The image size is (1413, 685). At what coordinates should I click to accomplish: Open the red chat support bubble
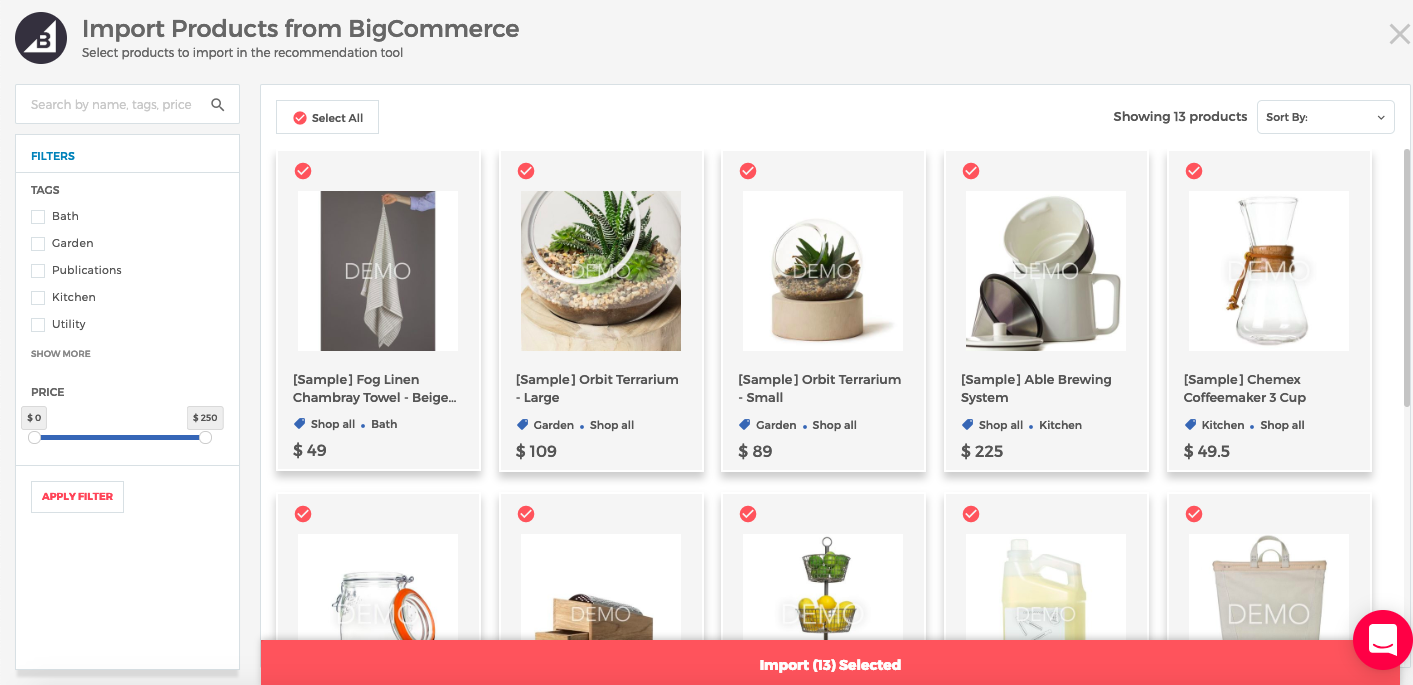point(1383,639)
